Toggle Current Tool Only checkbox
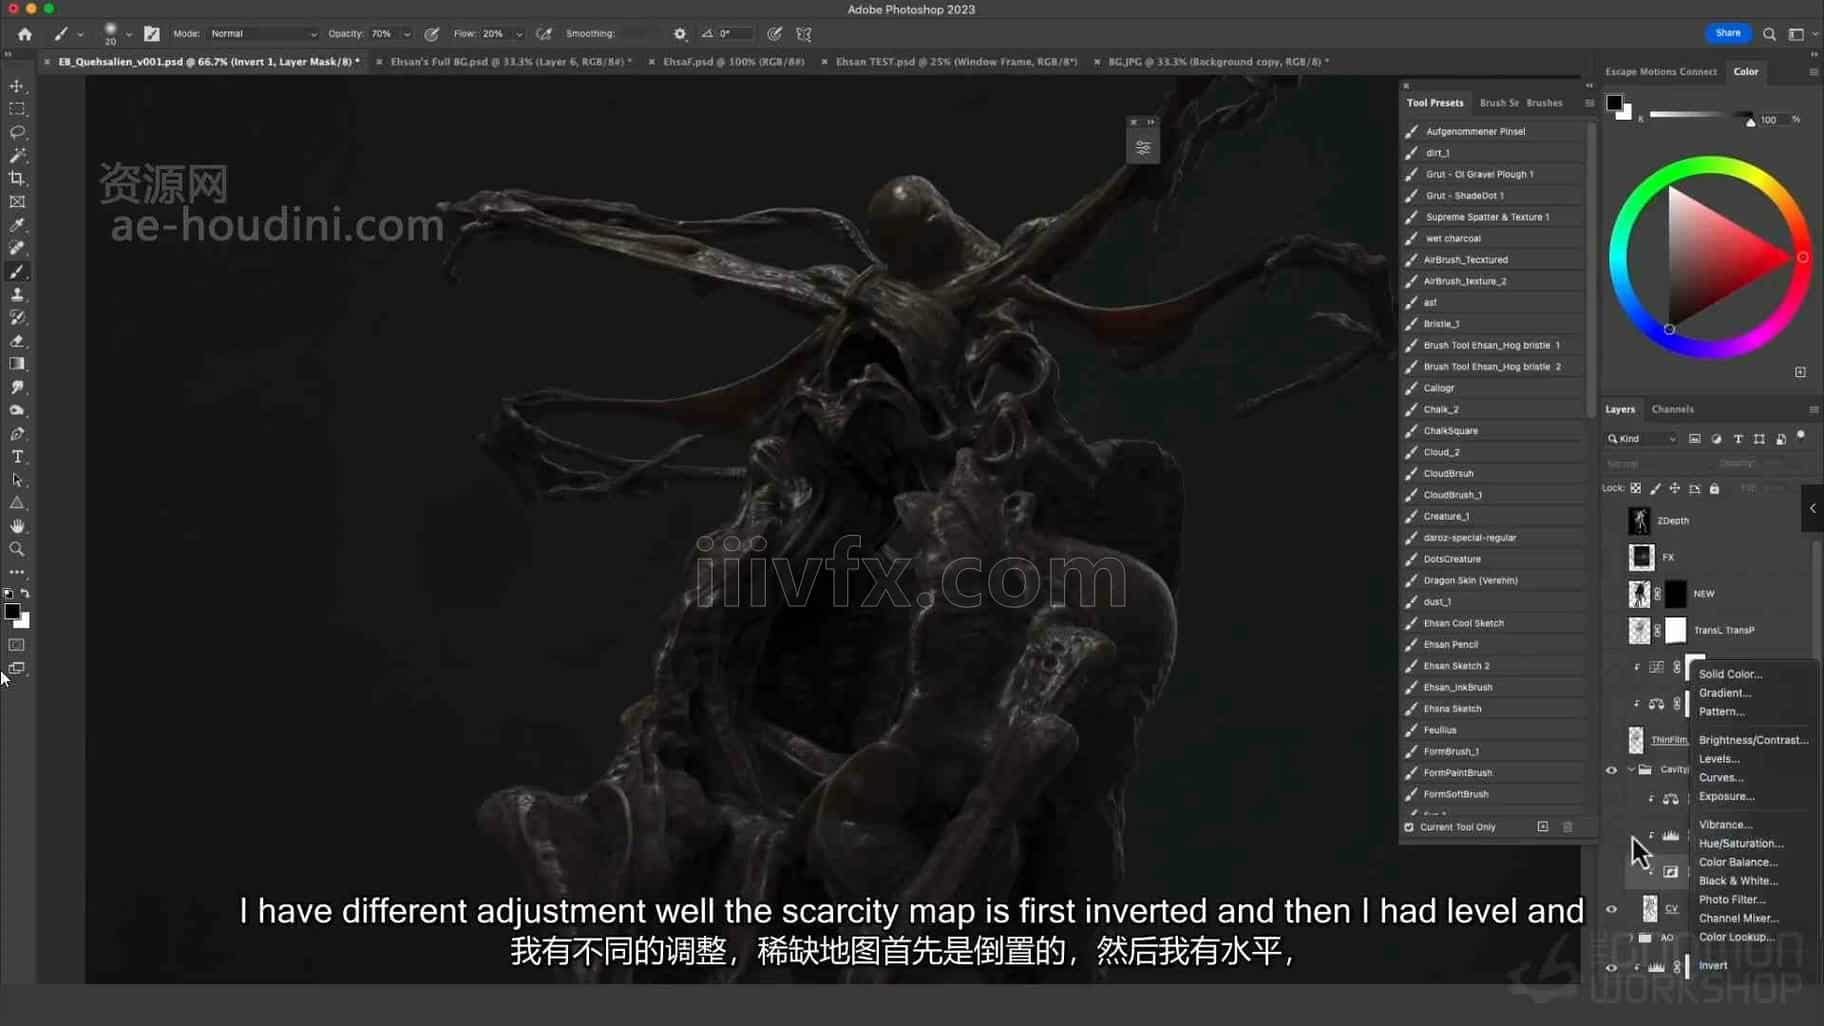Image resolution: width=1824 pixels, height=1026 pixels. pyautogui.click(x=1409, y=827)
